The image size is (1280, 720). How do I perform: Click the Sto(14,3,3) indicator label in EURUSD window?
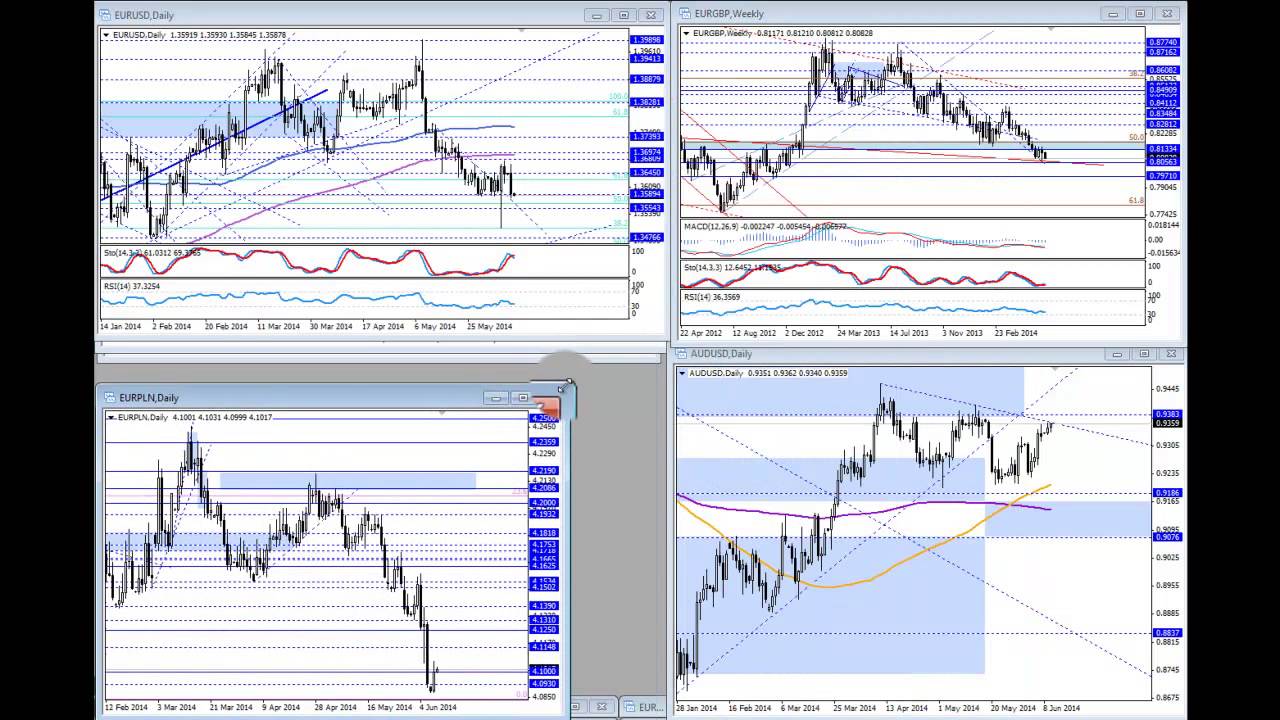click(x=152, y=253)
